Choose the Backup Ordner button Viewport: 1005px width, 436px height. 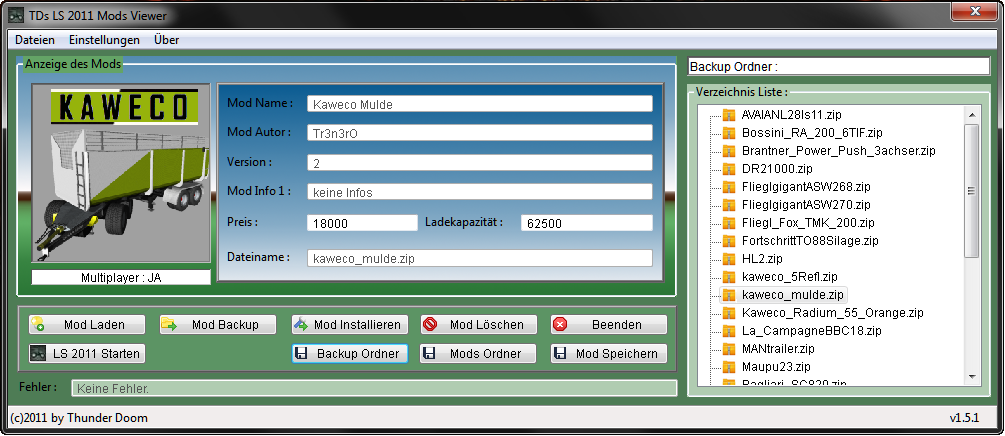349,353
